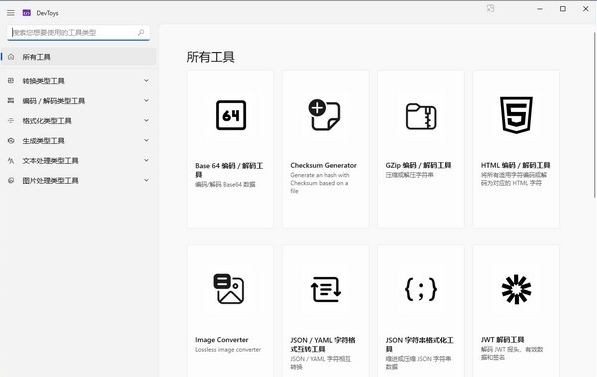The image size is (597, 377).
Task: Click the GZip zipped folder icon
Action: [x=421, y=117]
